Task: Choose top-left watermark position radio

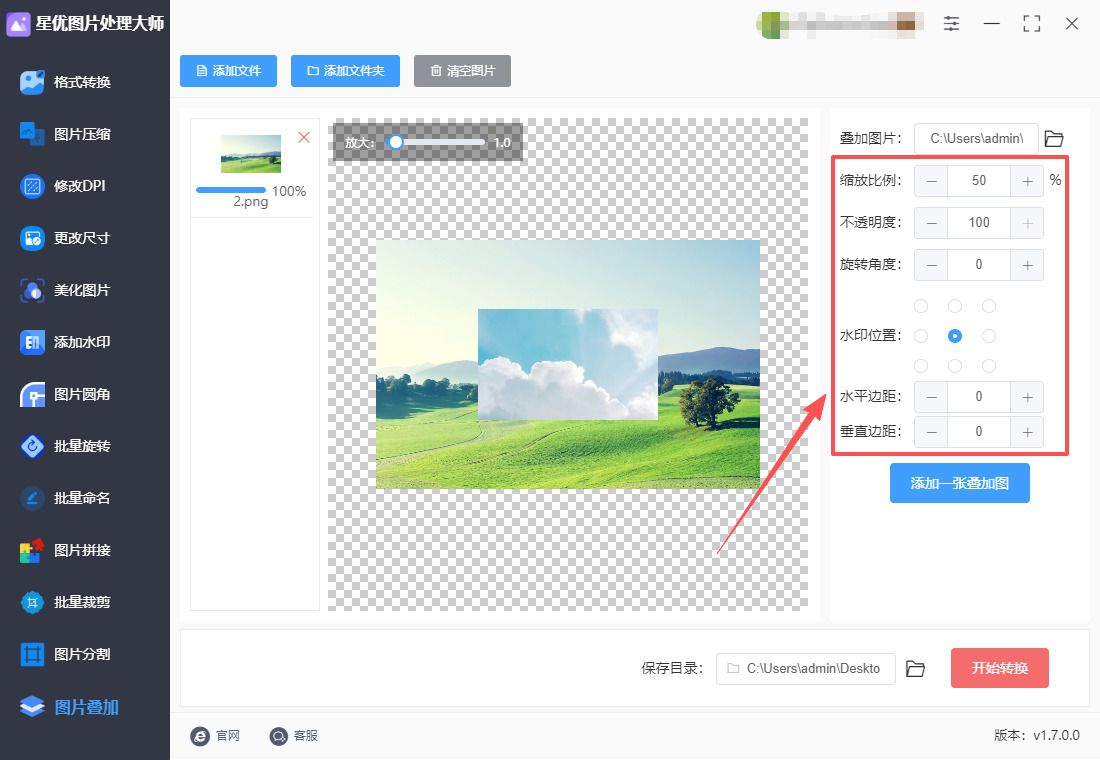Action: 921,306
